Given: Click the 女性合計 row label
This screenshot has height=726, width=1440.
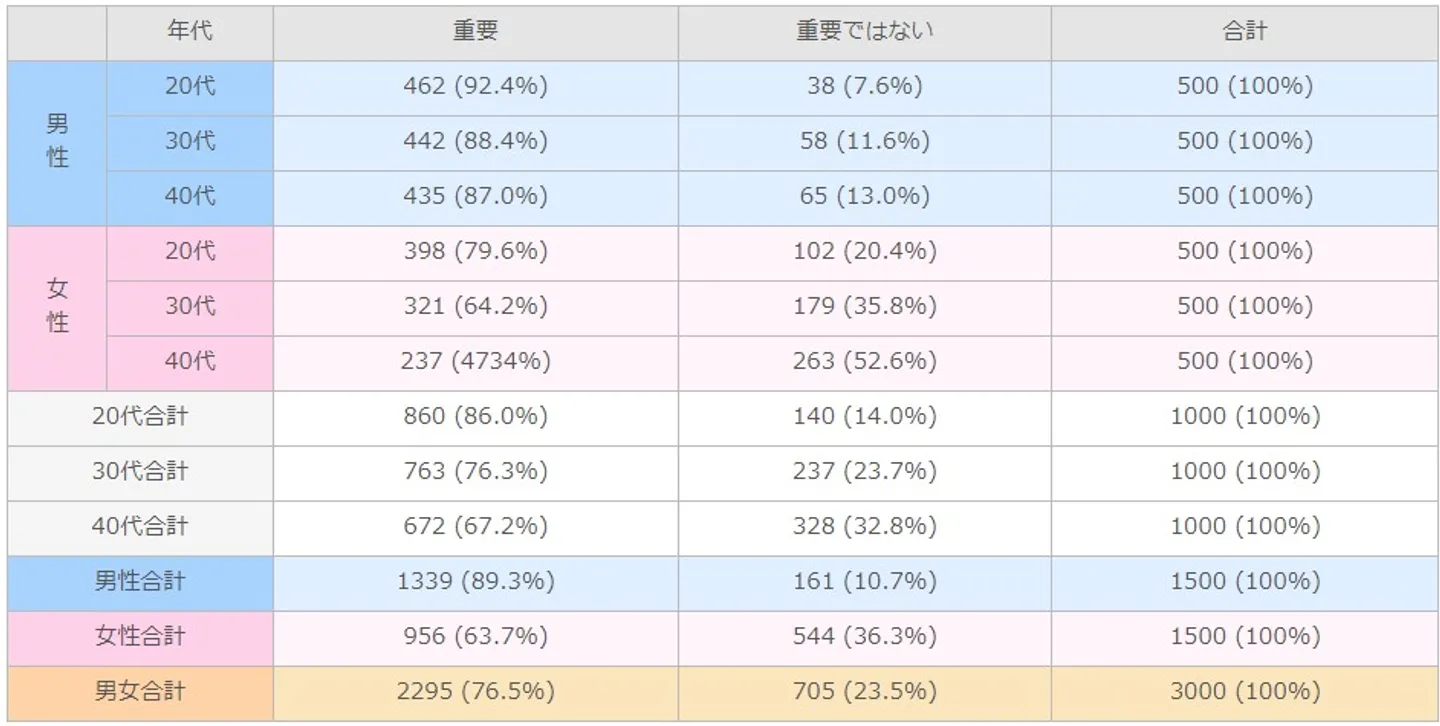Looking at the screenshot, I should click(140, 637).
